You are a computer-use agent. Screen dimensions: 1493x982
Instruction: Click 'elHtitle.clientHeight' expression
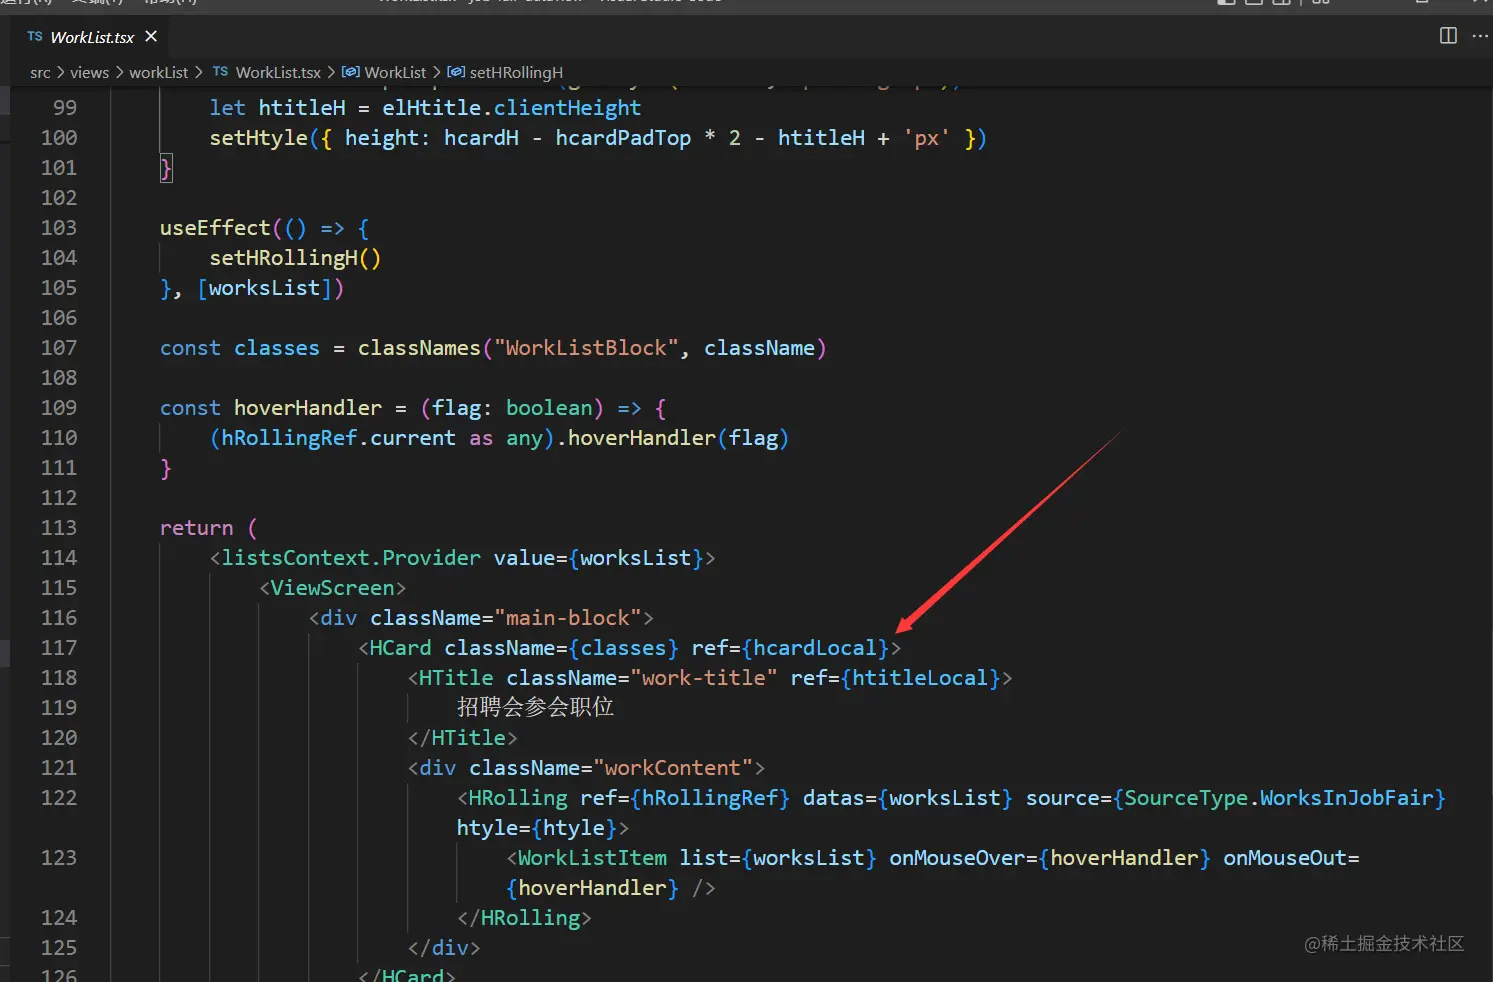(512, 108)
